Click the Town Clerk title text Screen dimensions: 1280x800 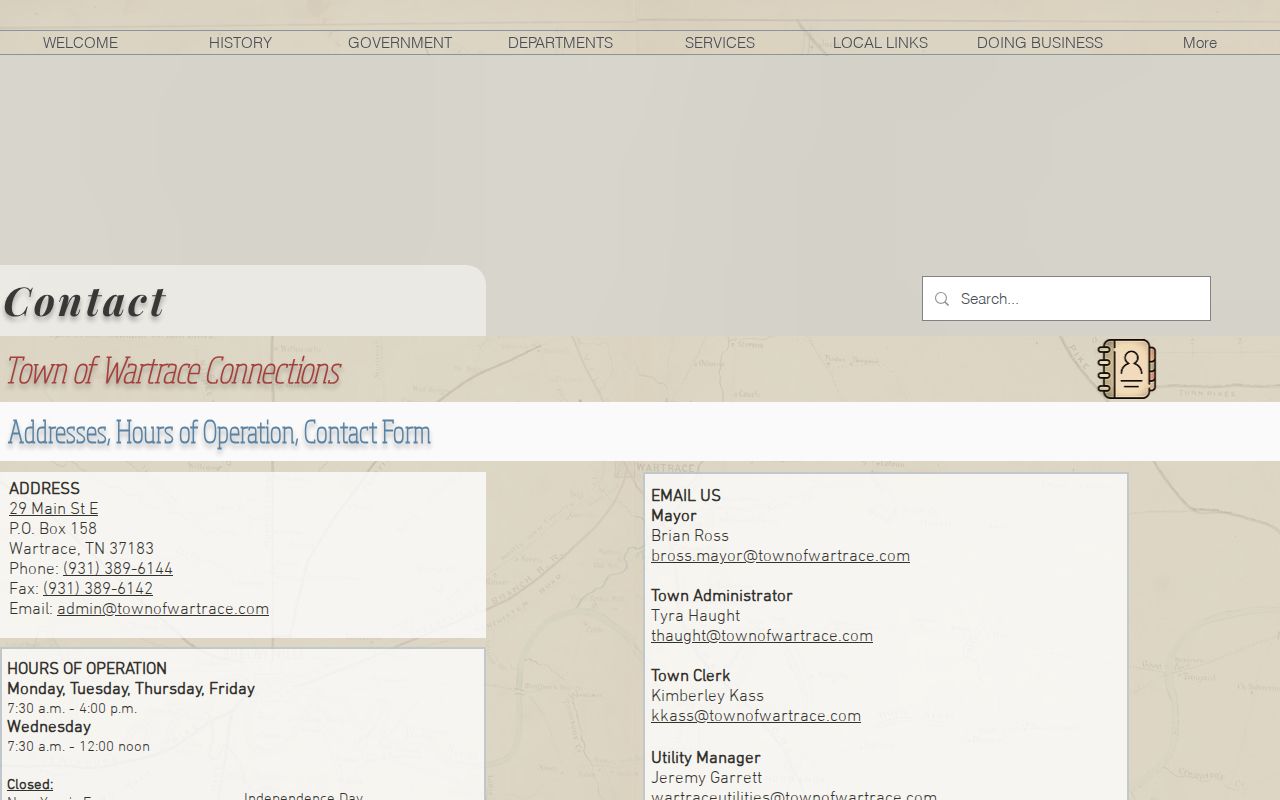691,676
